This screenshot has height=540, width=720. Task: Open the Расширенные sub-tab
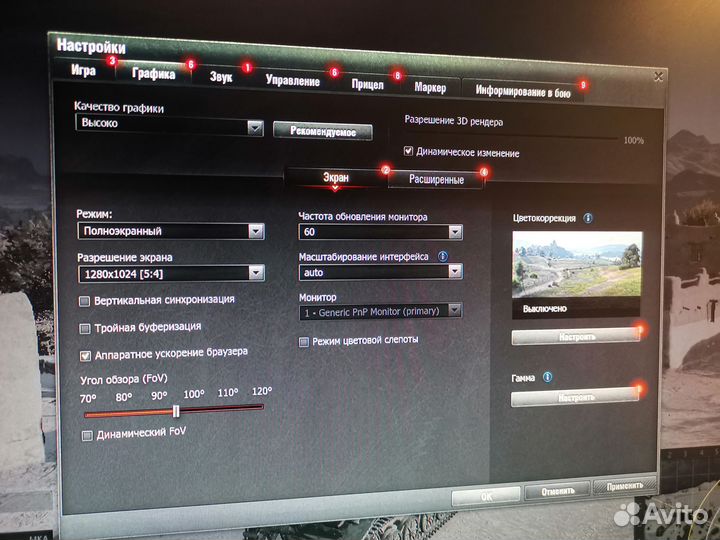tap(436, 180)
